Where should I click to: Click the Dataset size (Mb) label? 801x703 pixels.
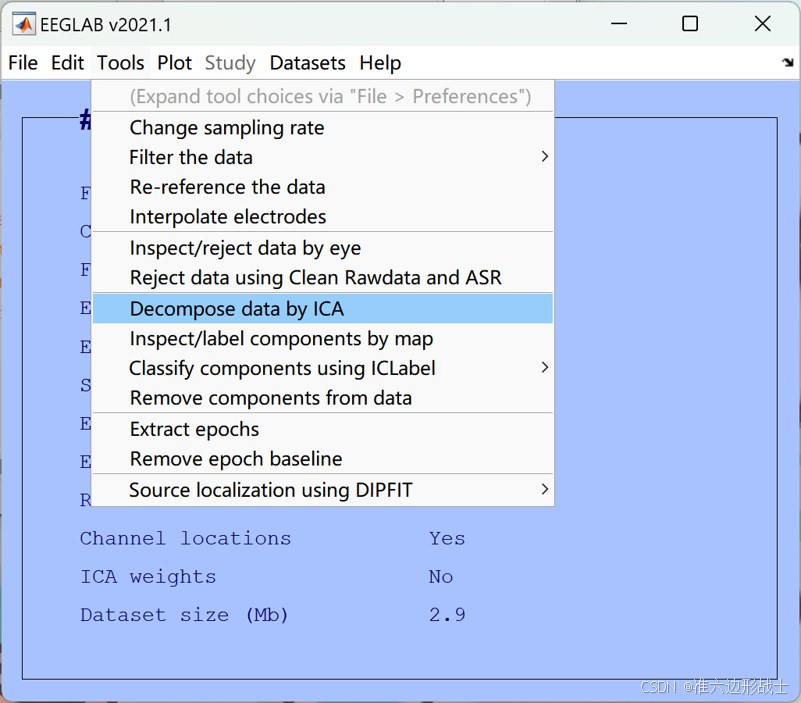pos(184,615)
